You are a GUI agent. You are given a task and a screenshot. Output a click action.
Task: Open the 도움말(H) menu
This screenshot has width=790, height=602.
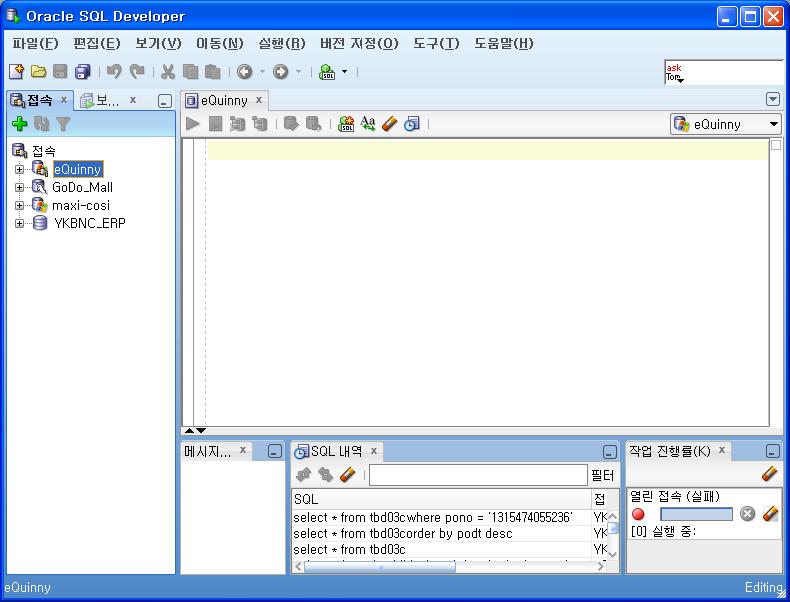(x=504, y=43)
